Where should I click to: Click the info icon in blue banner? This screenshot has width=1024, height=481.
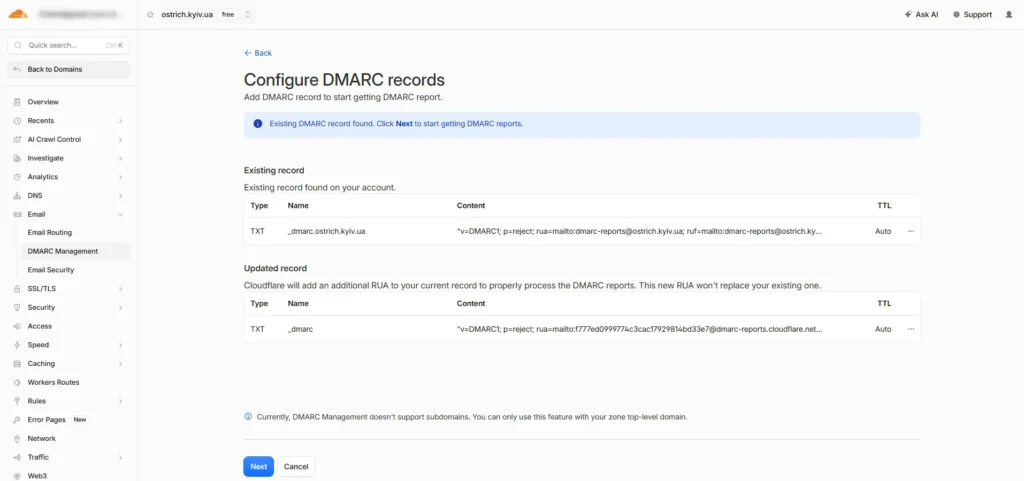[258, 124]
